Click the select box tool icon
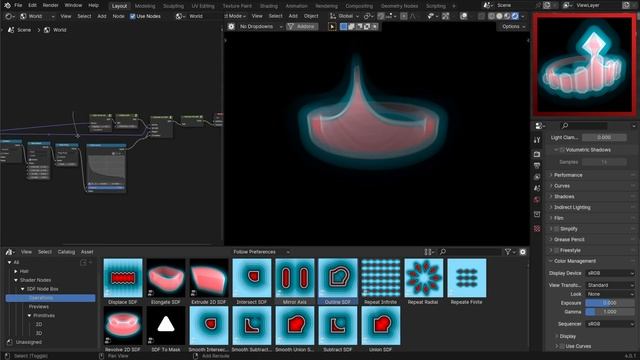The height and width of the screenshot is (360, 640). coord(332,27)
